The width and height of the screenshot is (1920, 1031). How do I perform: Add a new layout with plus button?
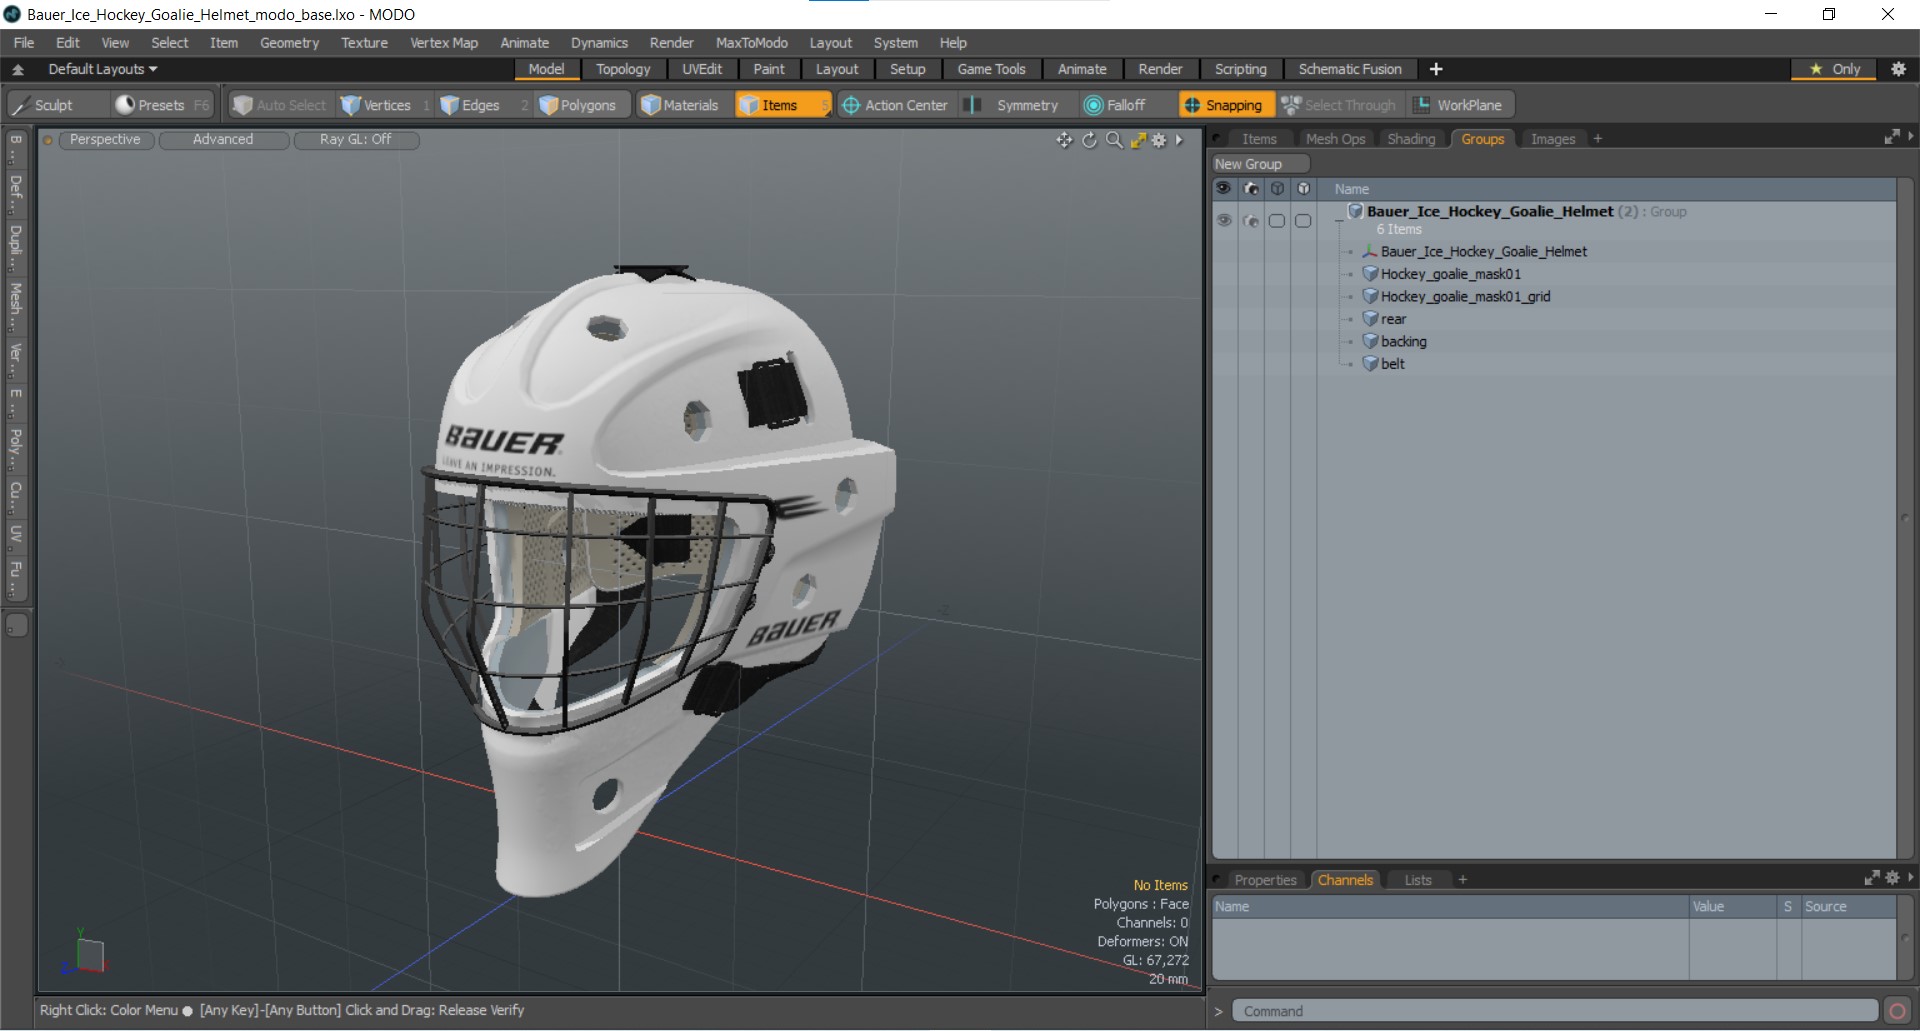click(x=1436, y=69)
